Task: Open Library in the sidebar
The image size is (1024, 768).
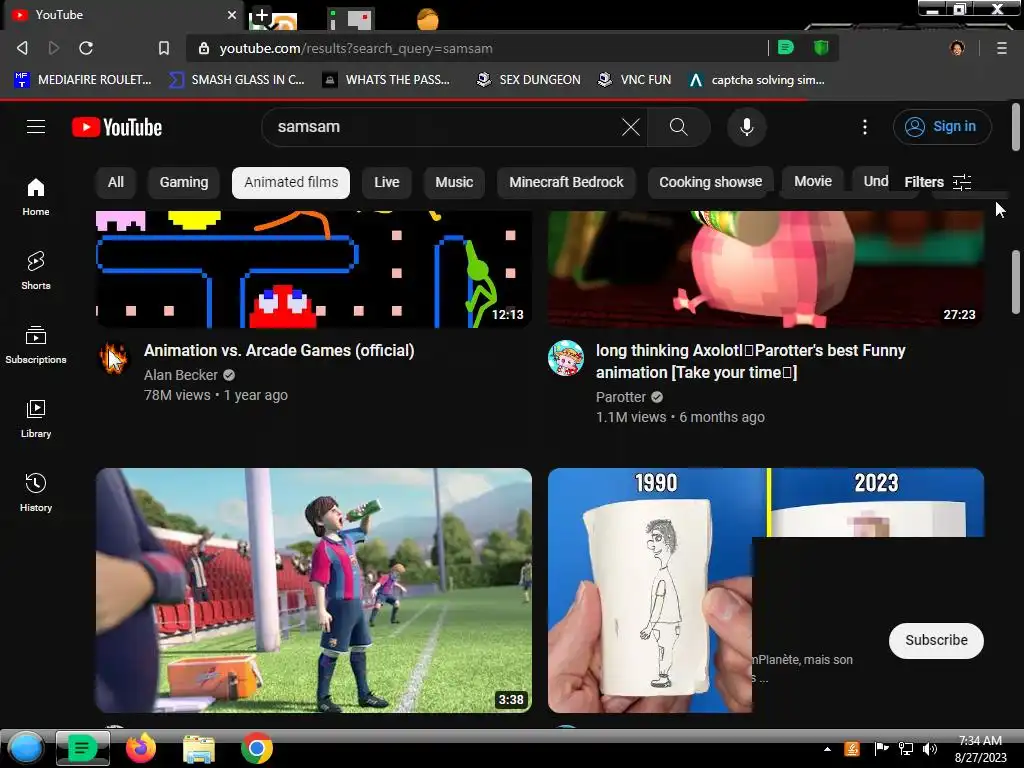Action: [36, 419]
